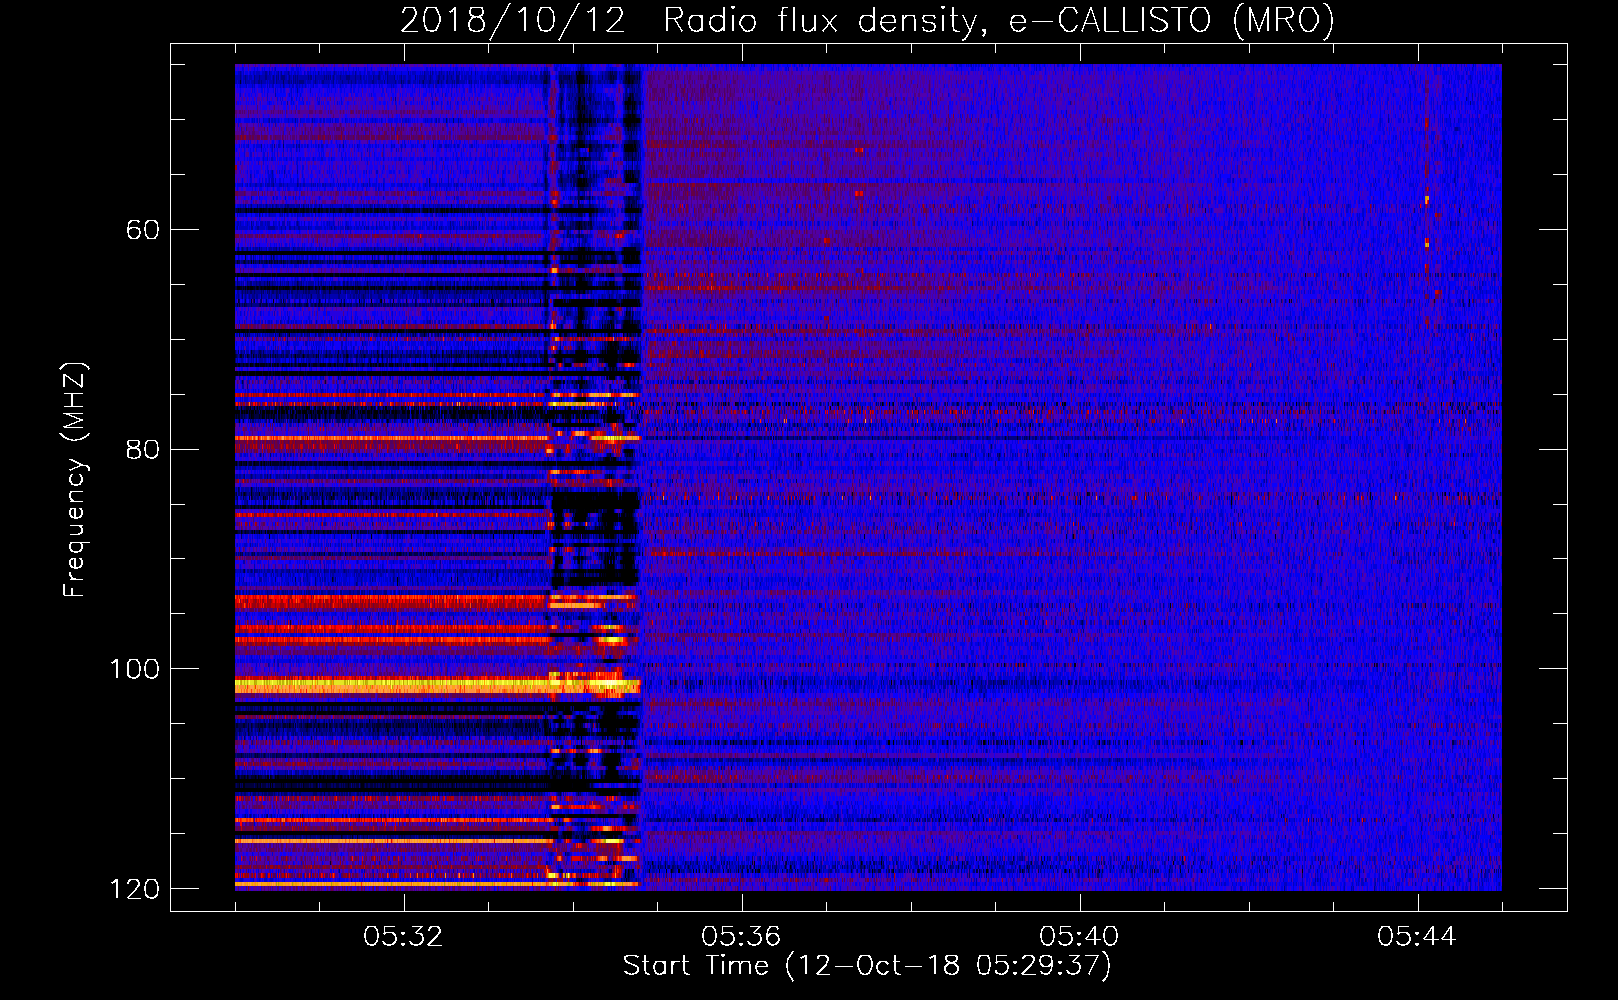The height and width of the screenshot is (1000, 1618).
Task: Click the 100 frequency tick label
Action: click(134, 669)
